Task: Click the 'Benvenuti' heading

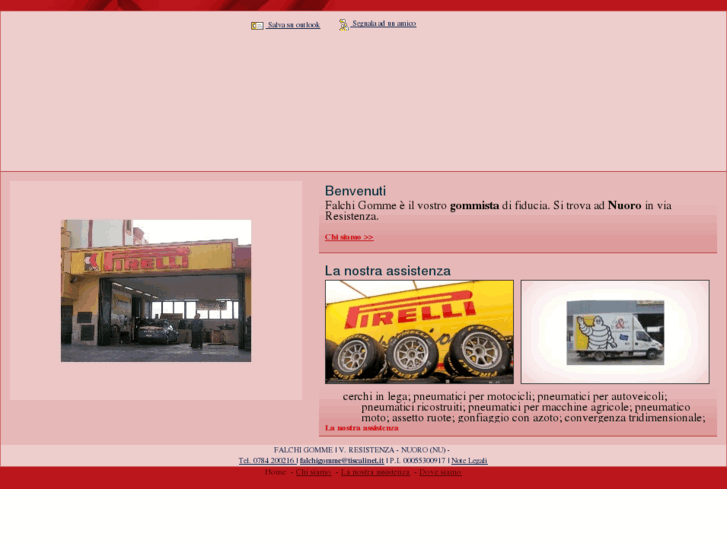Action: (355, 191)
